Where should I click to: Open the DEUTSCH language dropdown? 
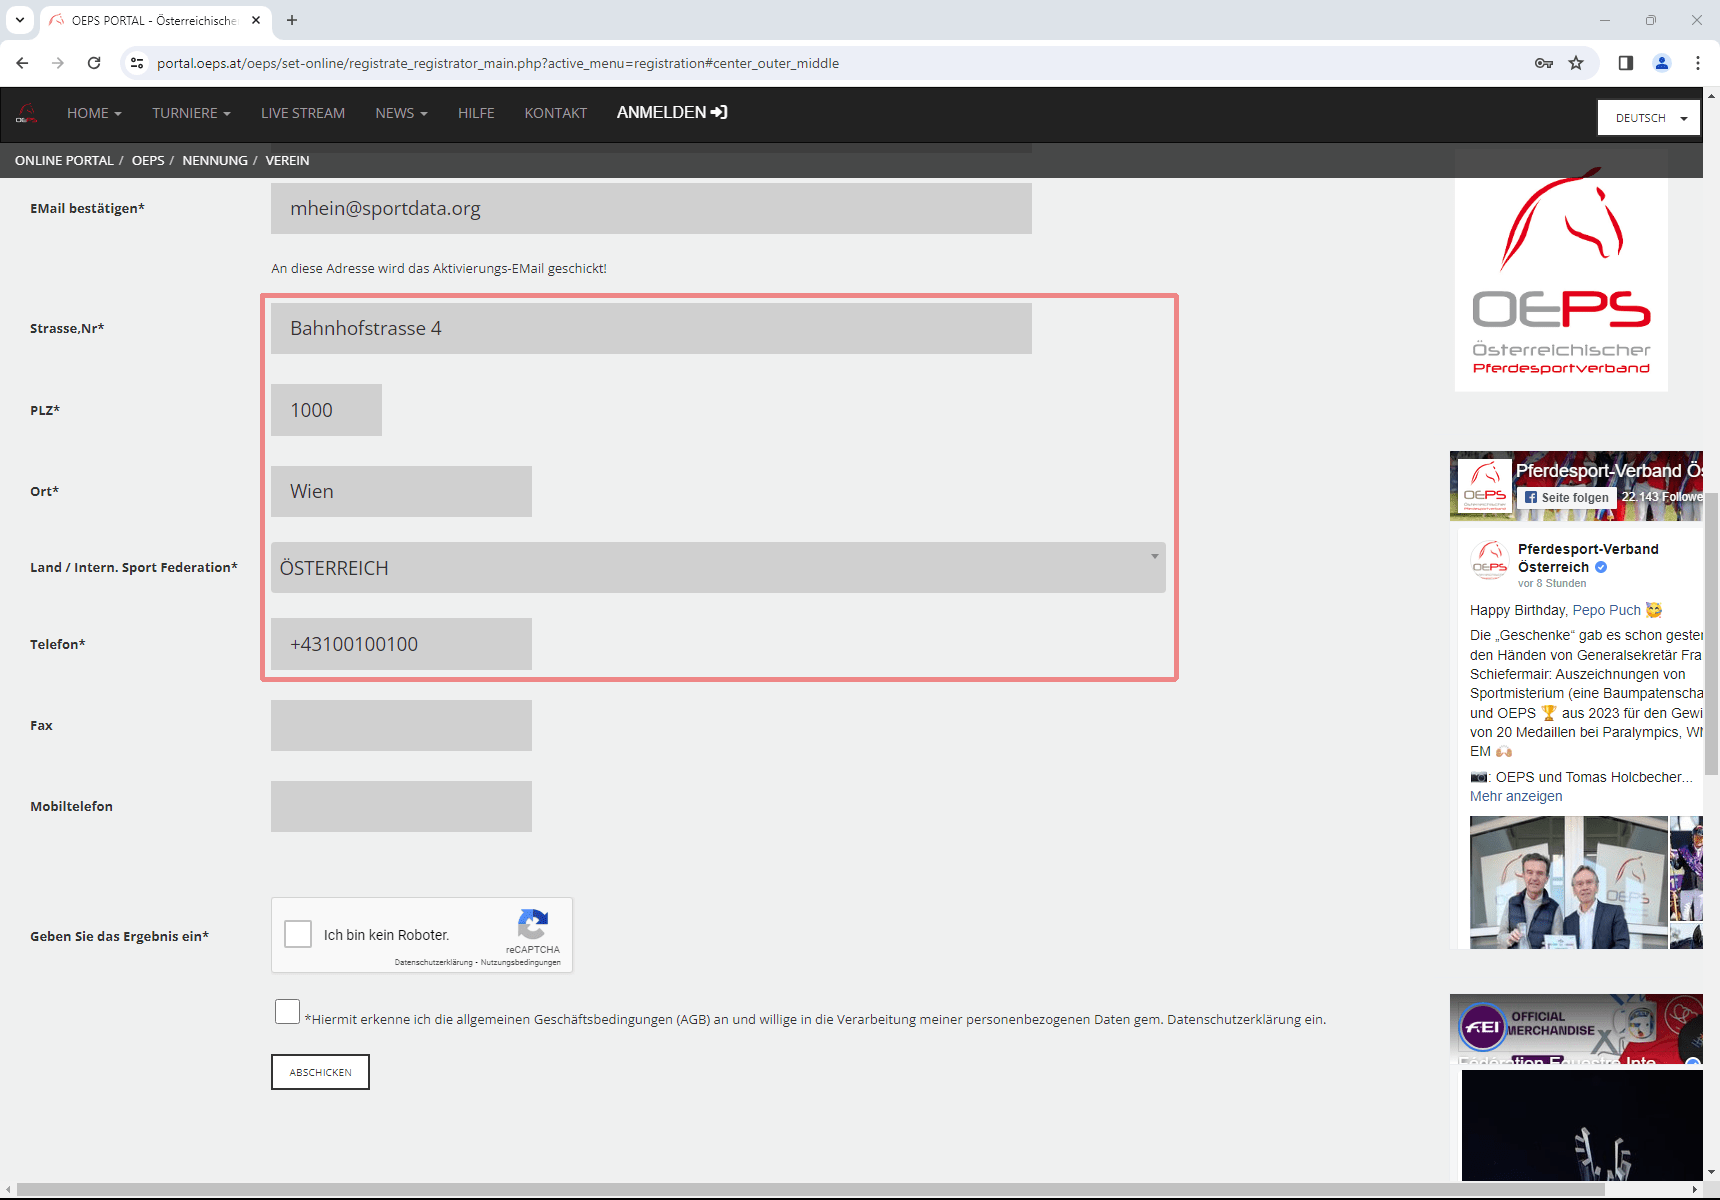(x=1648, y=118)
